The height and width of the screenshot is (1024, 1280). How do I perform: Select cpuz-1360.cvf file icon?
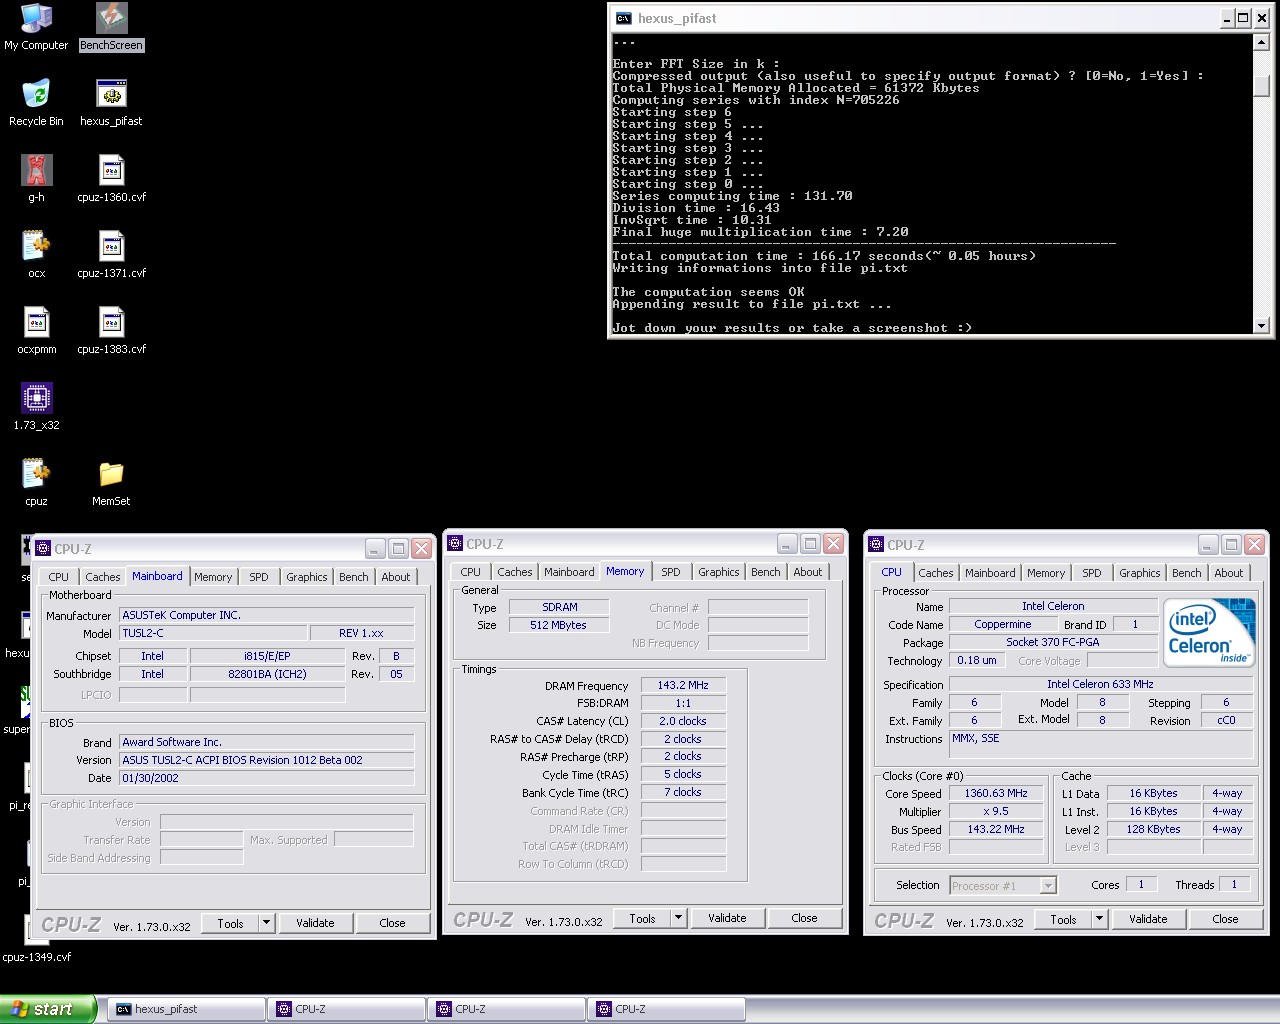[x=111, y=179]
